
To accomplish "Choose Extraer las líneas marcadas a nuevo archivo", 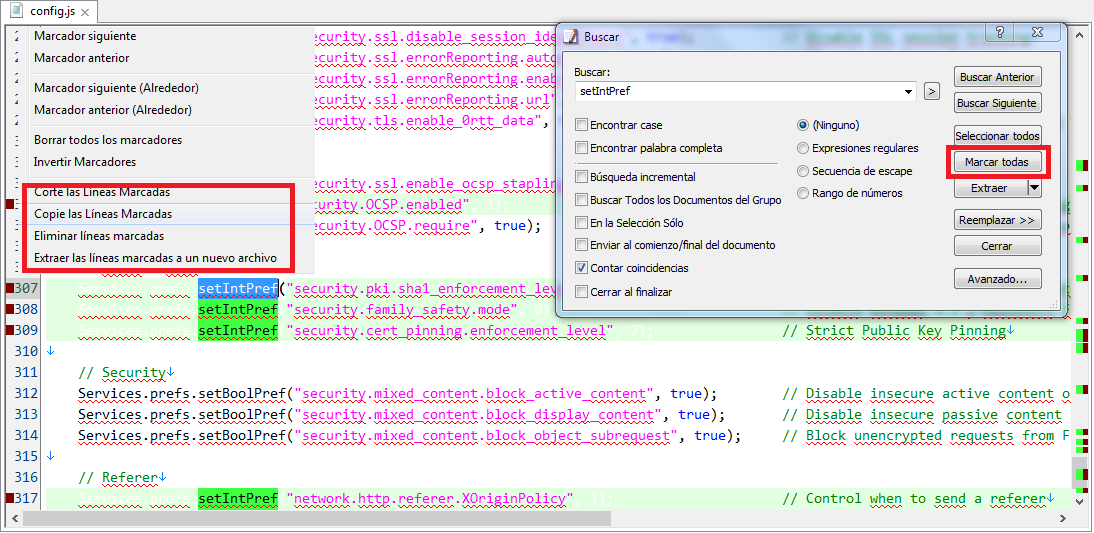I will click(x=156, y=258).
